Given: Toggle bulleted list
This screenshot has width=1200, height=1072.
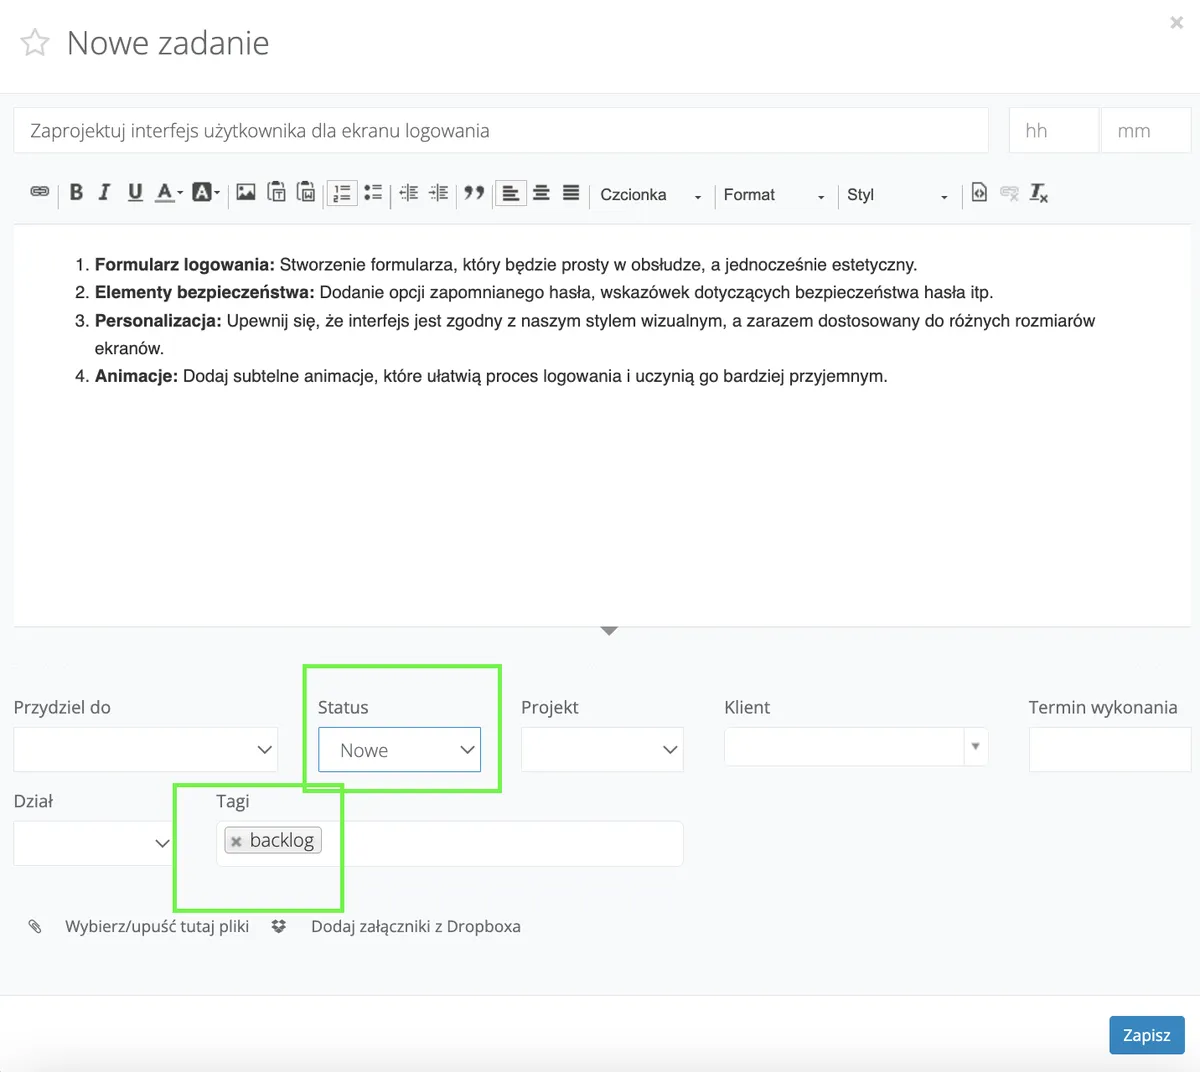Looking at the screenshot, I should click(373, 192).
